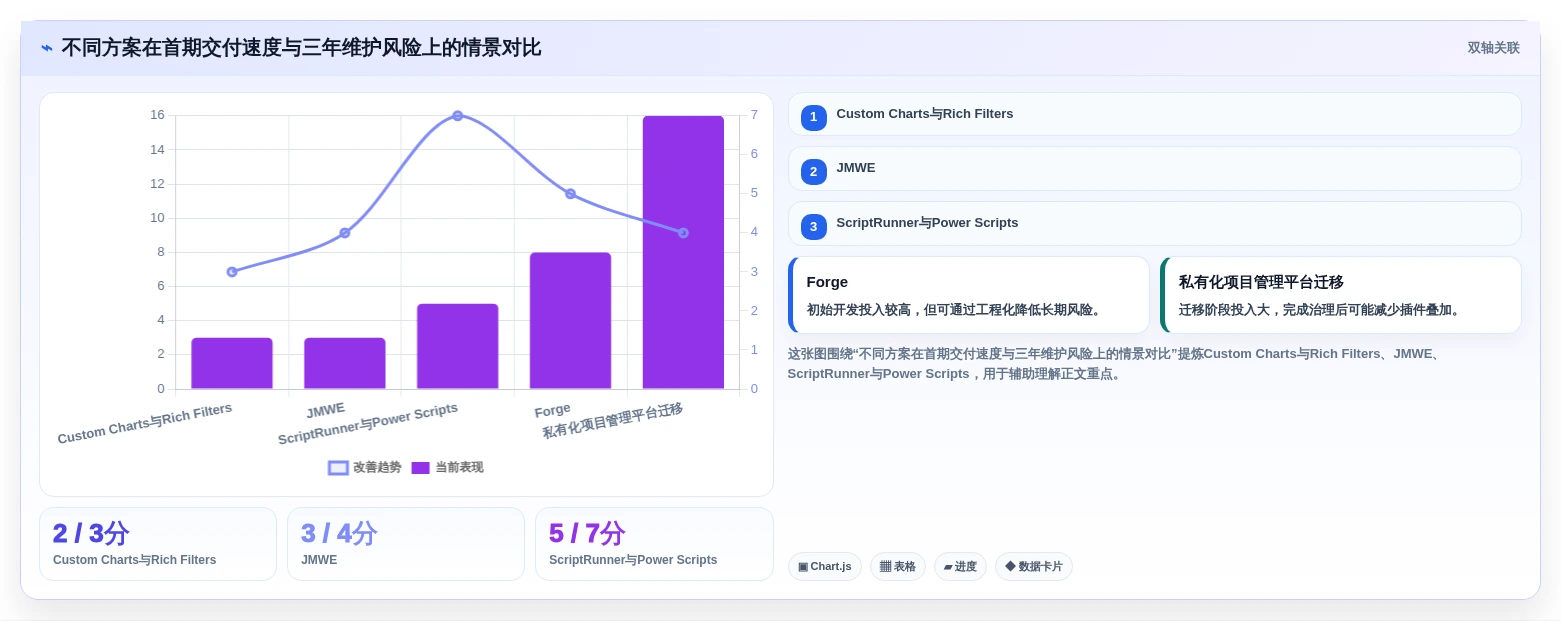Click the 改善趋势 legend color box
The width and height of the screenshot is (1561, 621).
[338, 467]
